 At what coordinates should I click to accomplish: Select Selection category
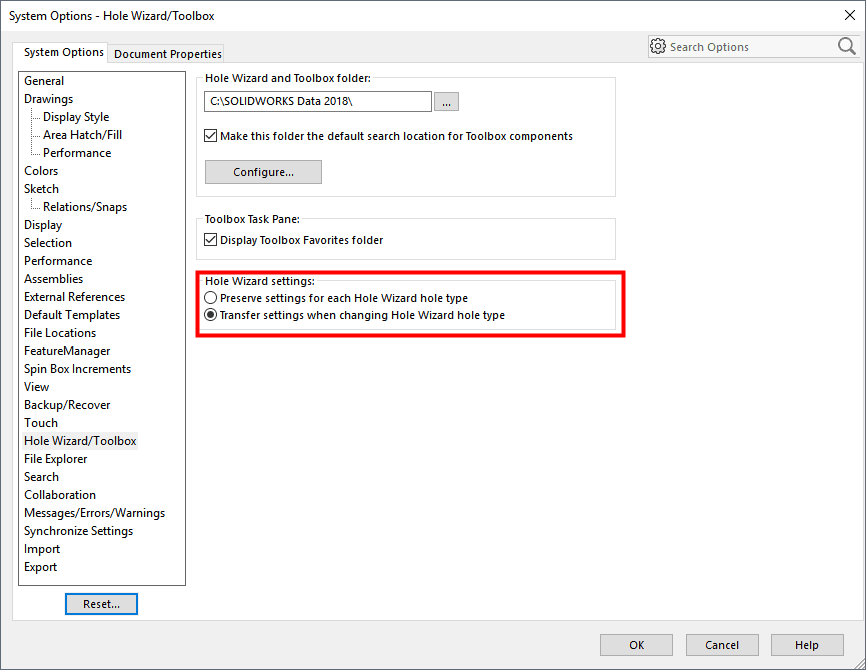click(48, 242)
